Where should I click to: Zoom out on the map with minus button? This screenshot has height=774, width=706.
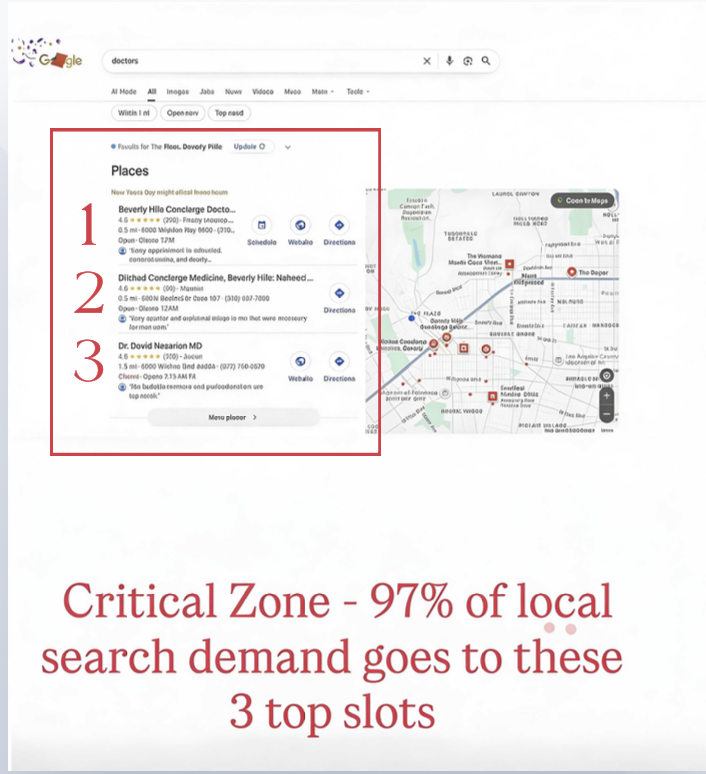click(606, 413)
